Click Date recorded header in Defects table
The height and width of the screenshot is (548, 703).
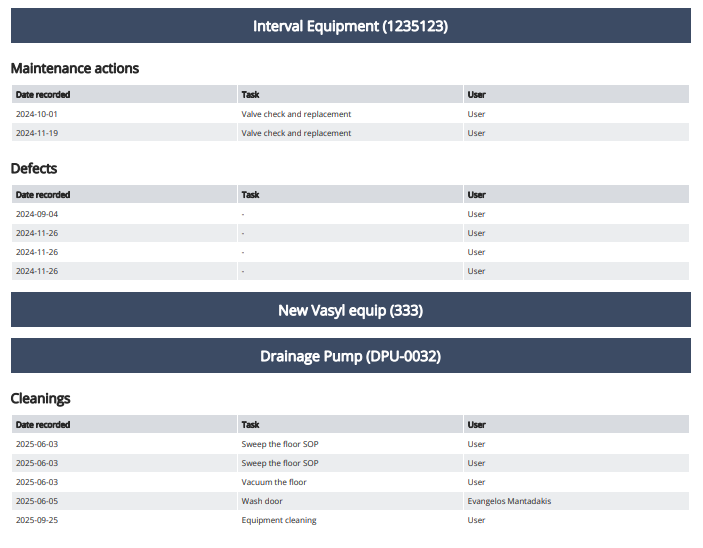43,195
